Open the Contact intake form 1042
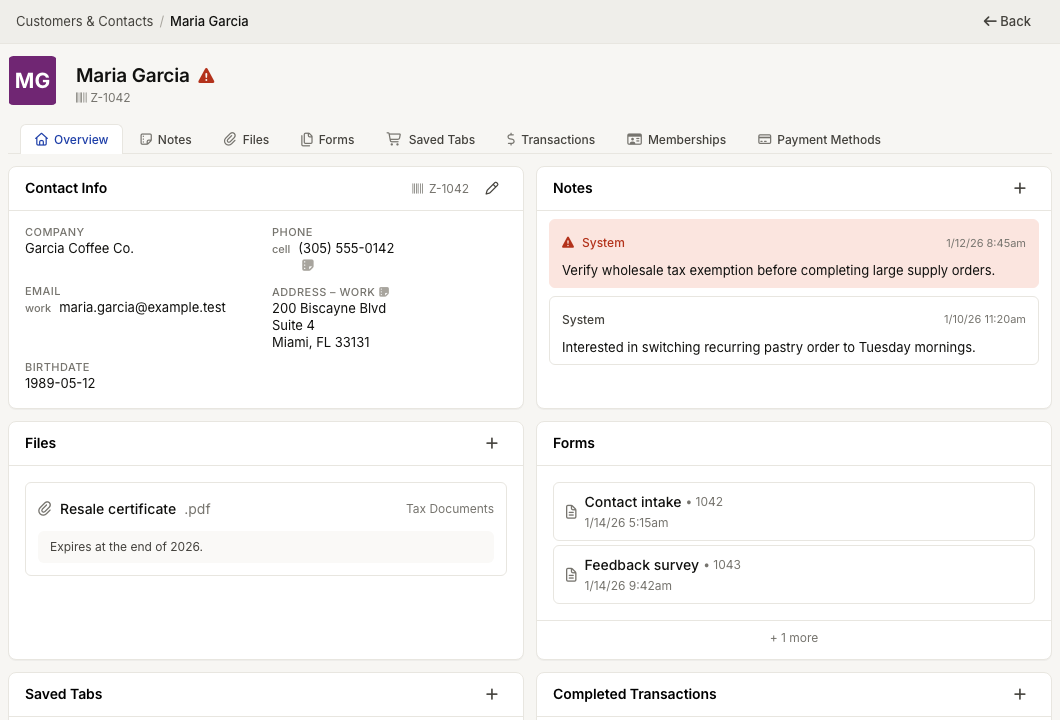This screenshot has height=720, width=1060. click(794, 512)
